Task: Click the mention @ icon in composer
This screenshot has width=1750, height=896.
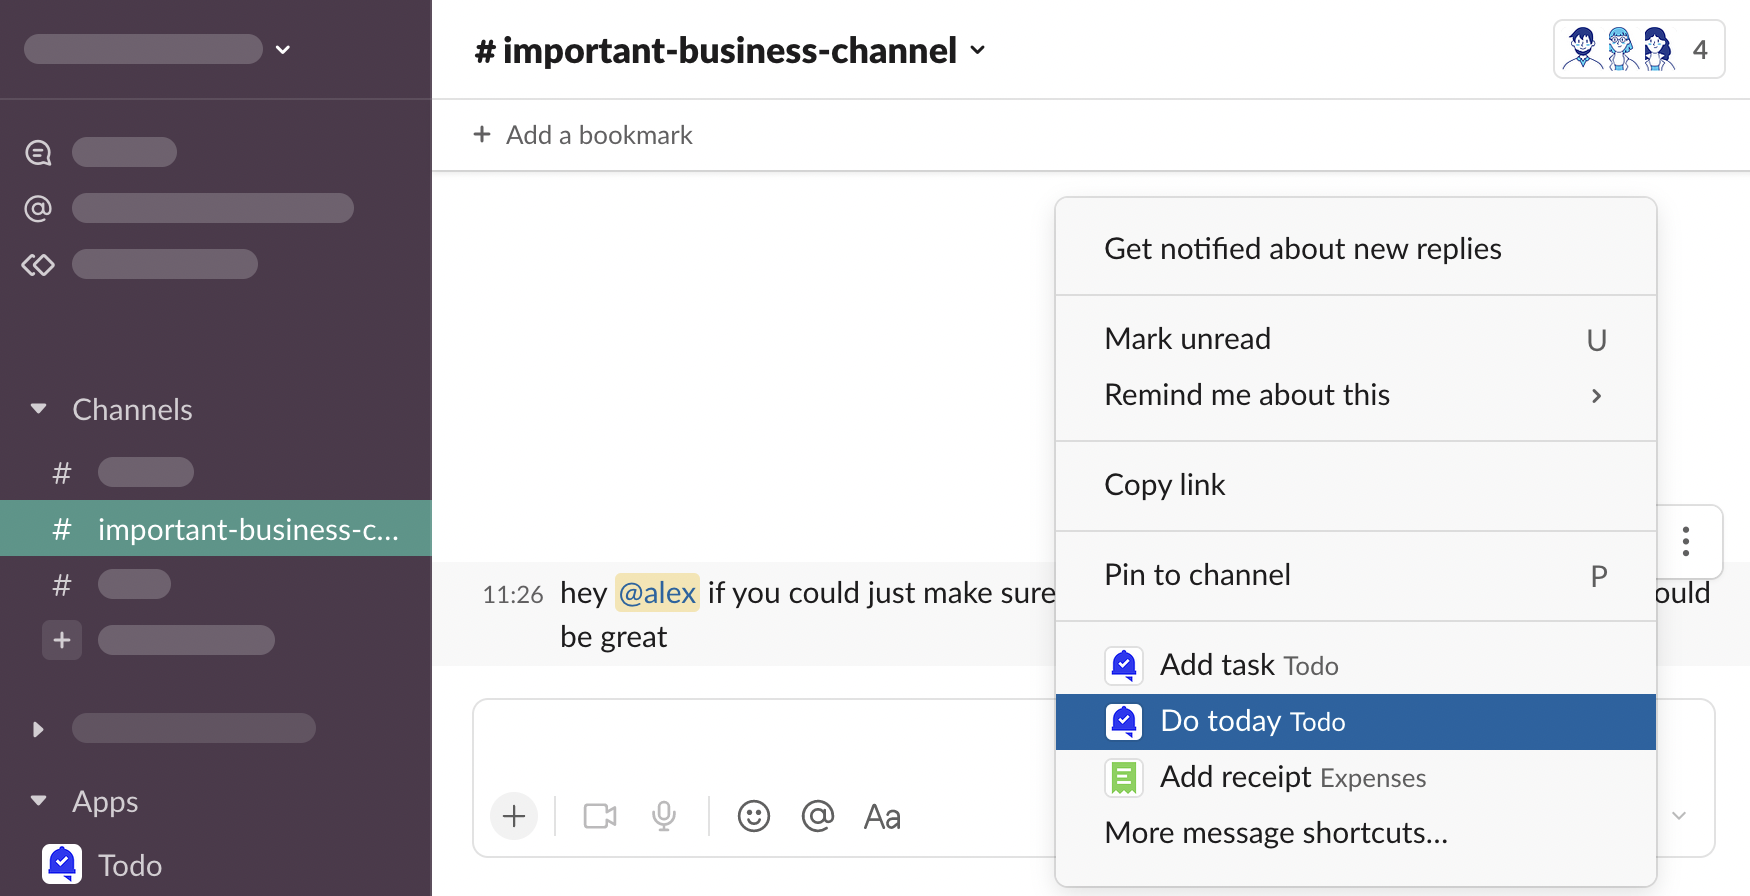Action: click(817, 817)
